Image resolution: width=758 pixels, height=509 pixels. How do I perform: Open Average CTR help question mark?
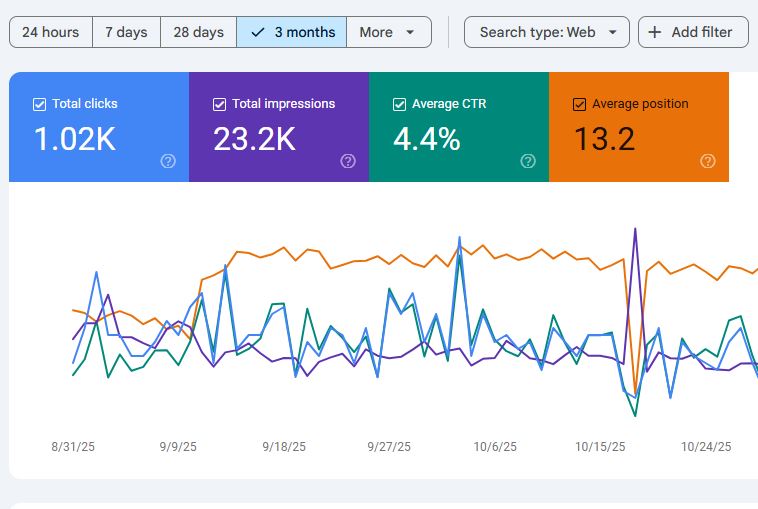[528, 161]
